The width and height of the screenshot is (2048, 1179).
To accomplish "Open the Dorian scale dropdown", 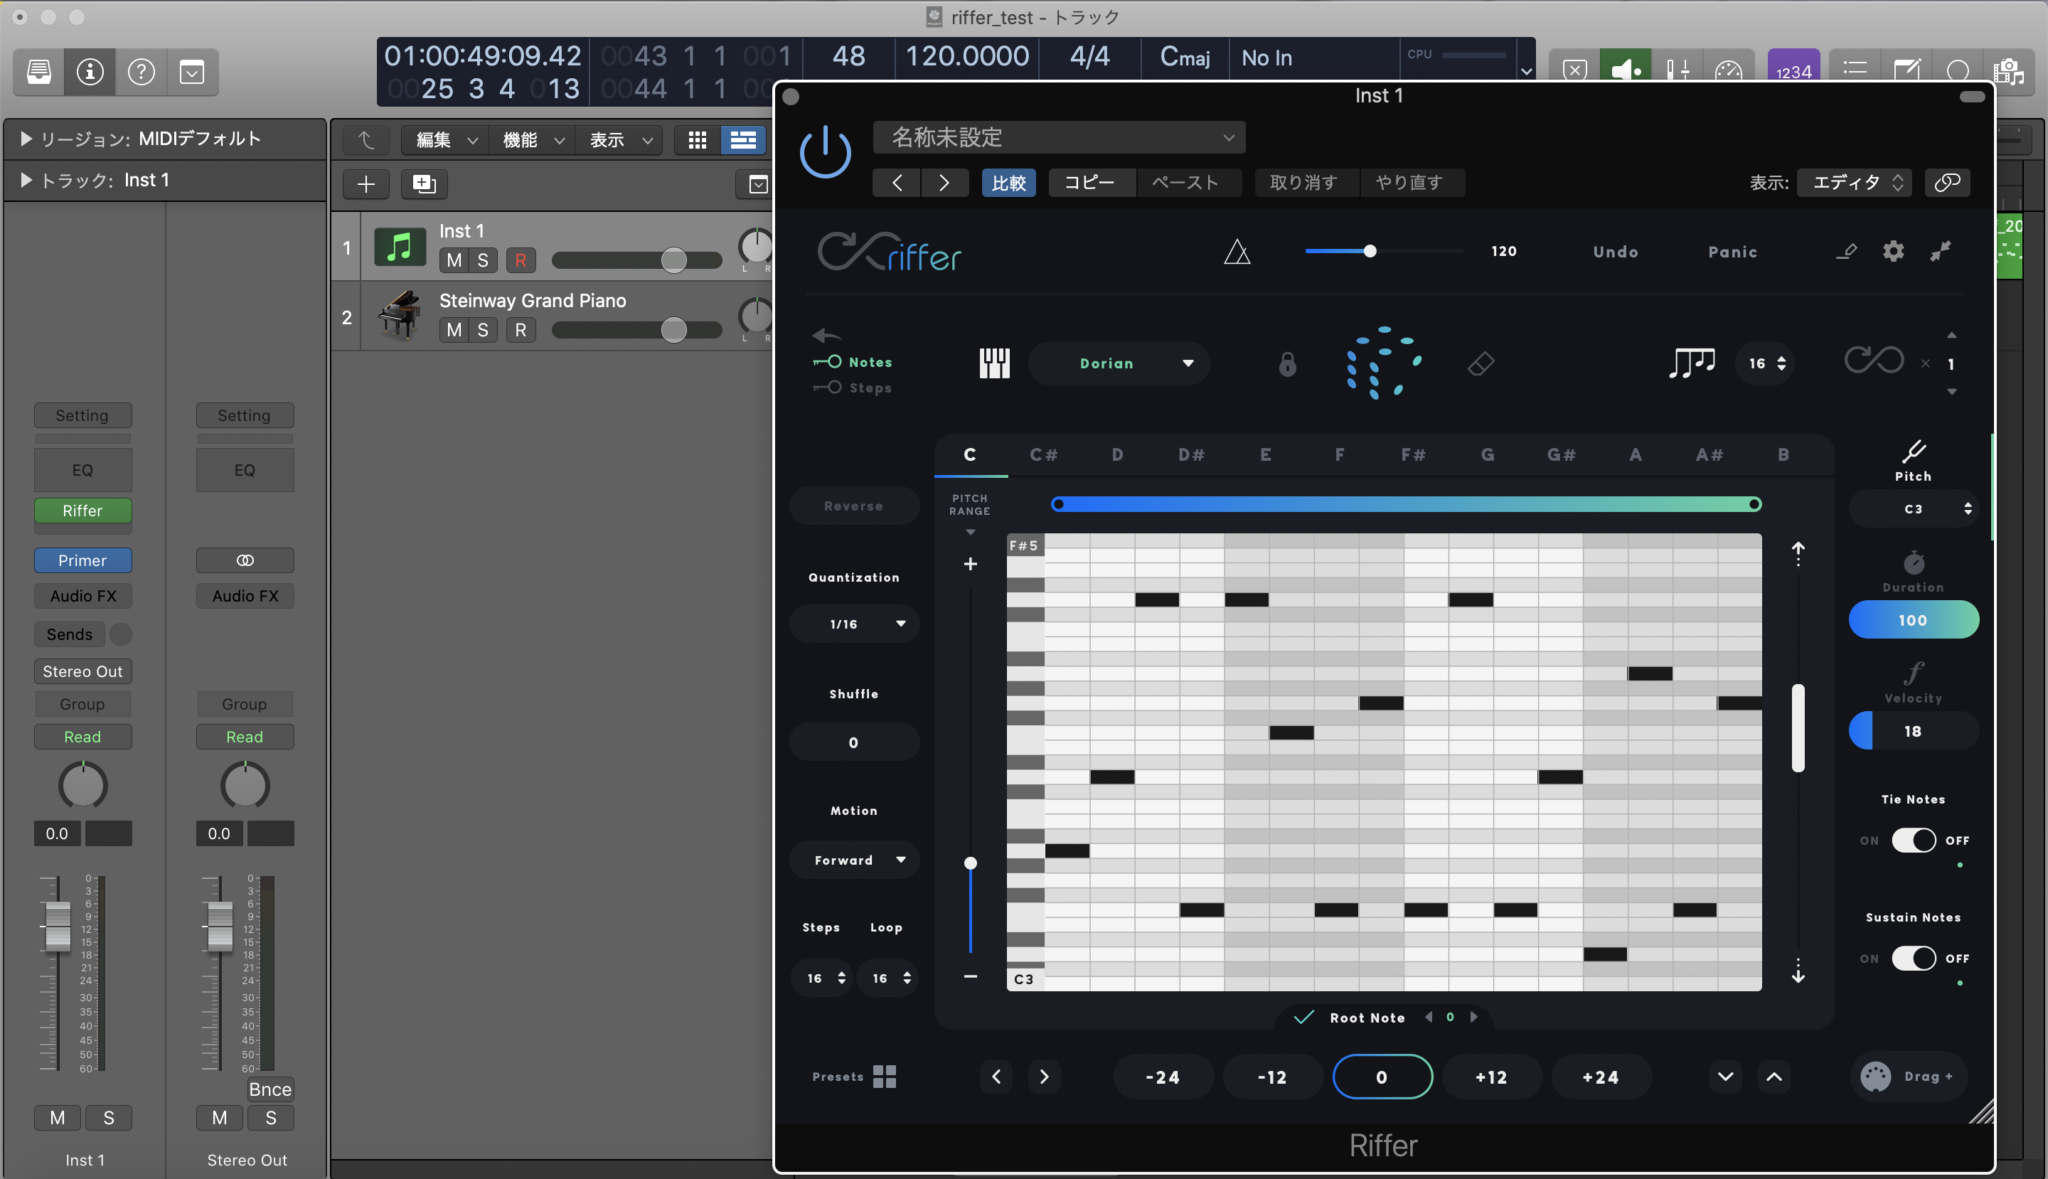I will (1118, 363).
